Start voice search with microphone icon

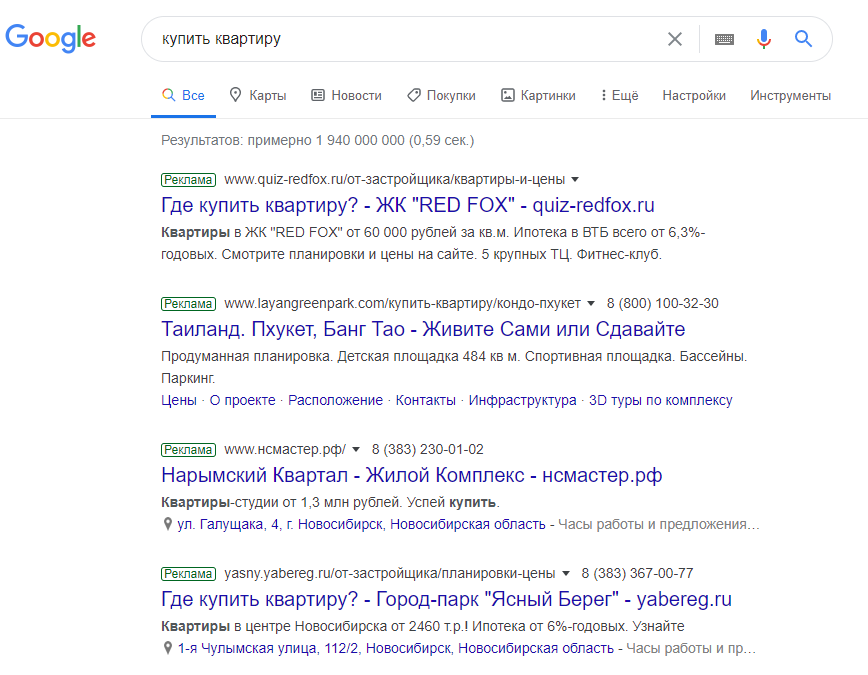[x=763, y=39]
